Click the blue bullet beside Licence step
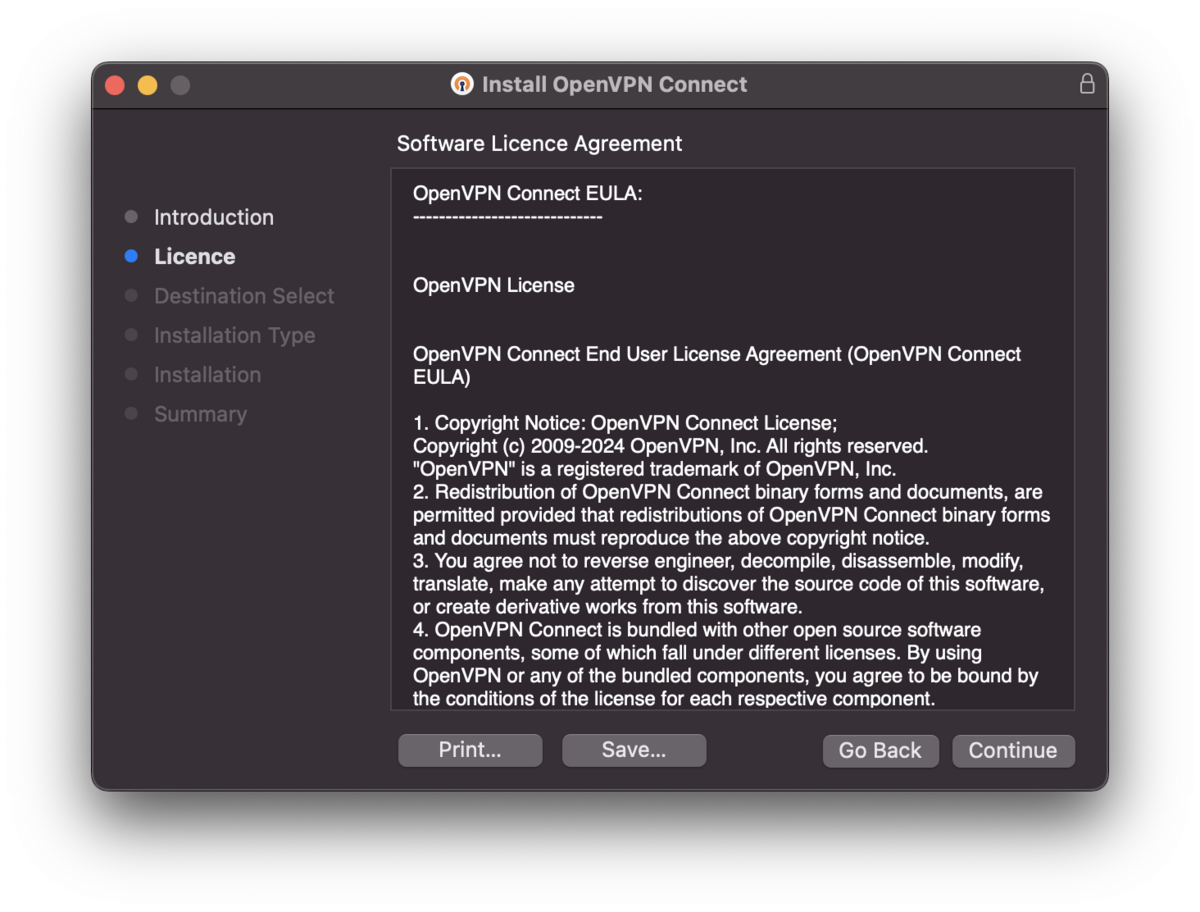Screen dimensions: 1200x912 click(x=131, y=256)
